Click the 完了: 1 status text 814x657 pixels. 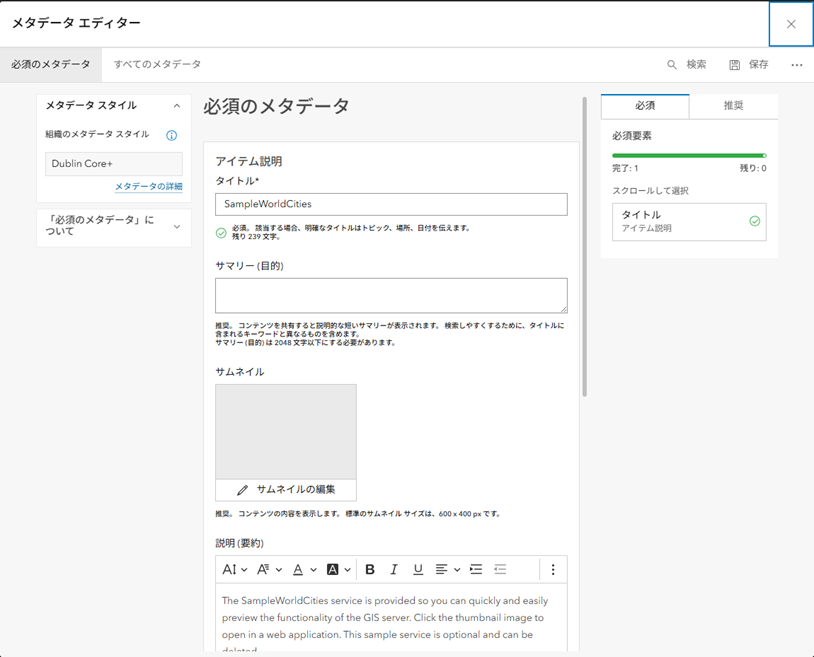coord(625,168)
